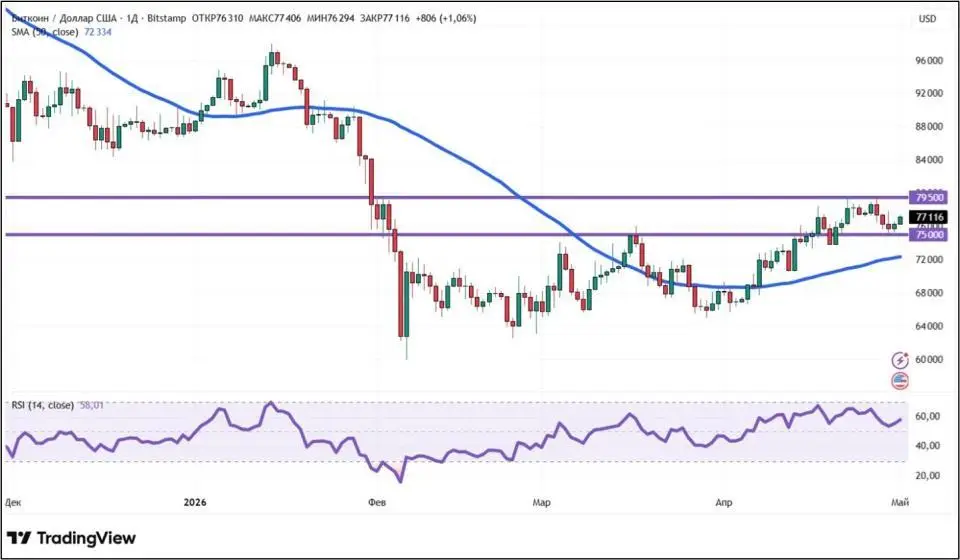The height and width of the screenshot is (560, 960).
Task: Click the 2026 label on the time axis
Action: (x=195, y=502)
